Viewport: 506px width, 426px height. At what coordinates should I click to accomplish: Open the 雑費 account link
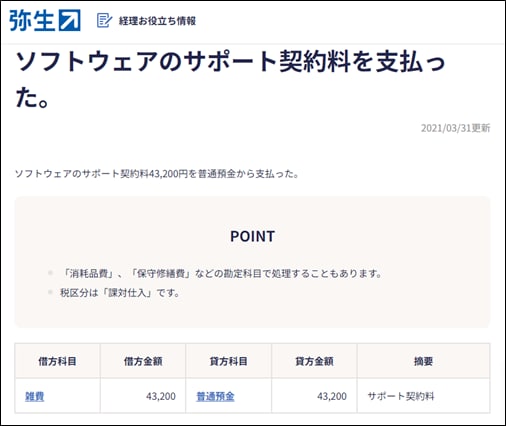click(35, 396)
